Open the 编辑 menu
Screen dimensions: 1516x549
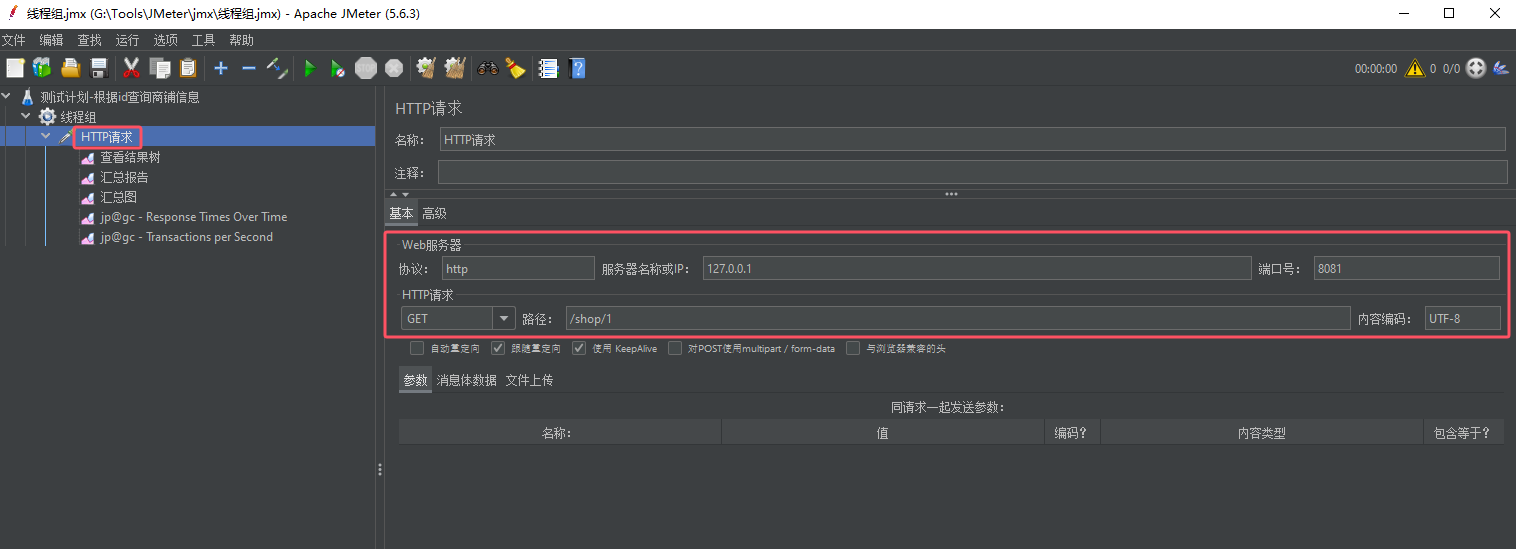tap(51, 40)
